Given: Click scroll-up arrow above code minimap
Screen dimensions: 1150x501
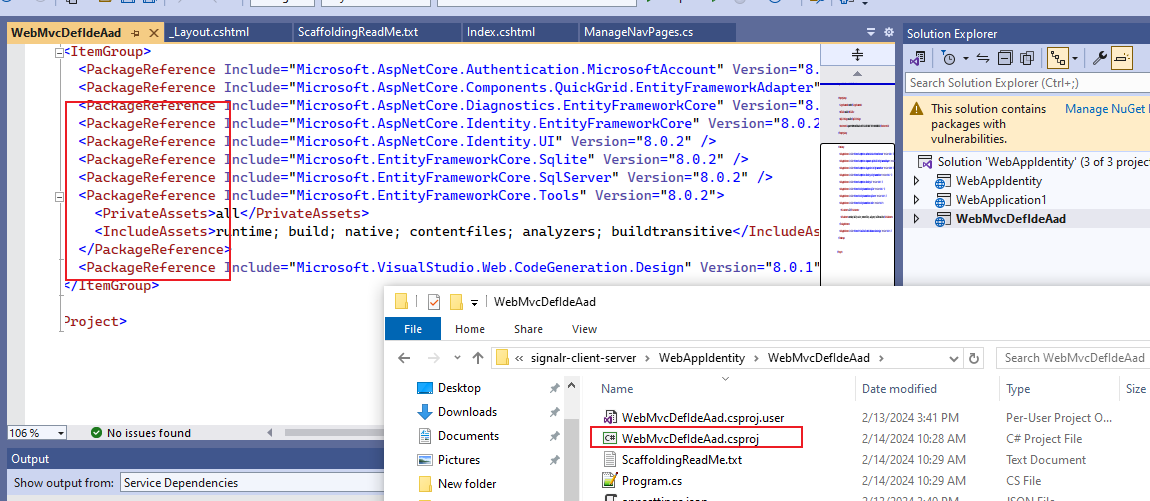Looking at the screenshot, I should click(x=858, y=74).
